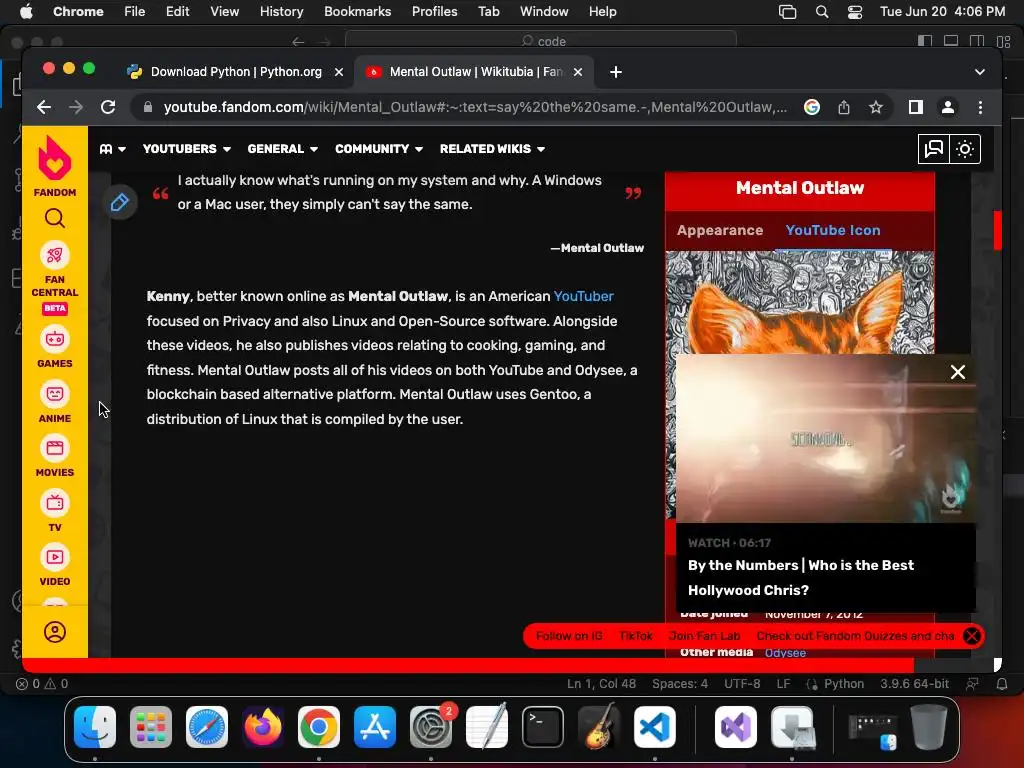
Task: Expand the Chrome tab search chevron
Action: click(980, 72)
